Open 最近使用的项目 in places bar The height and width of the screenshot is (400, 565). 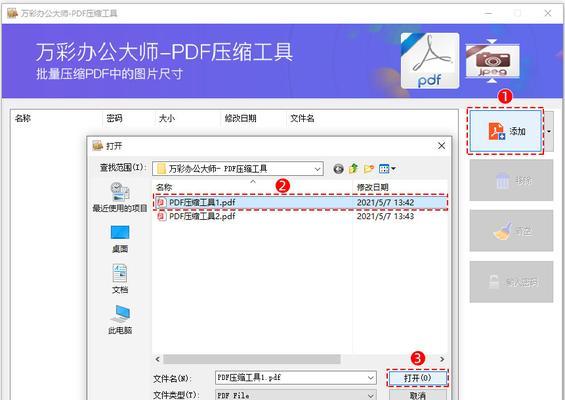120,197
